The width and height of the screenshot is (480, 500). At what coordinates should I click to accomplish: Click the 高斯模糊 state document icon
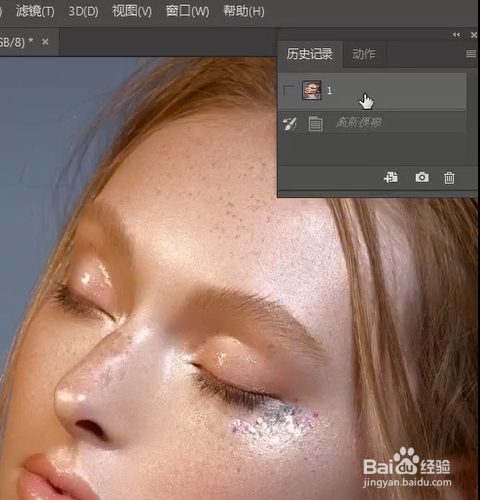coord(315,124)
